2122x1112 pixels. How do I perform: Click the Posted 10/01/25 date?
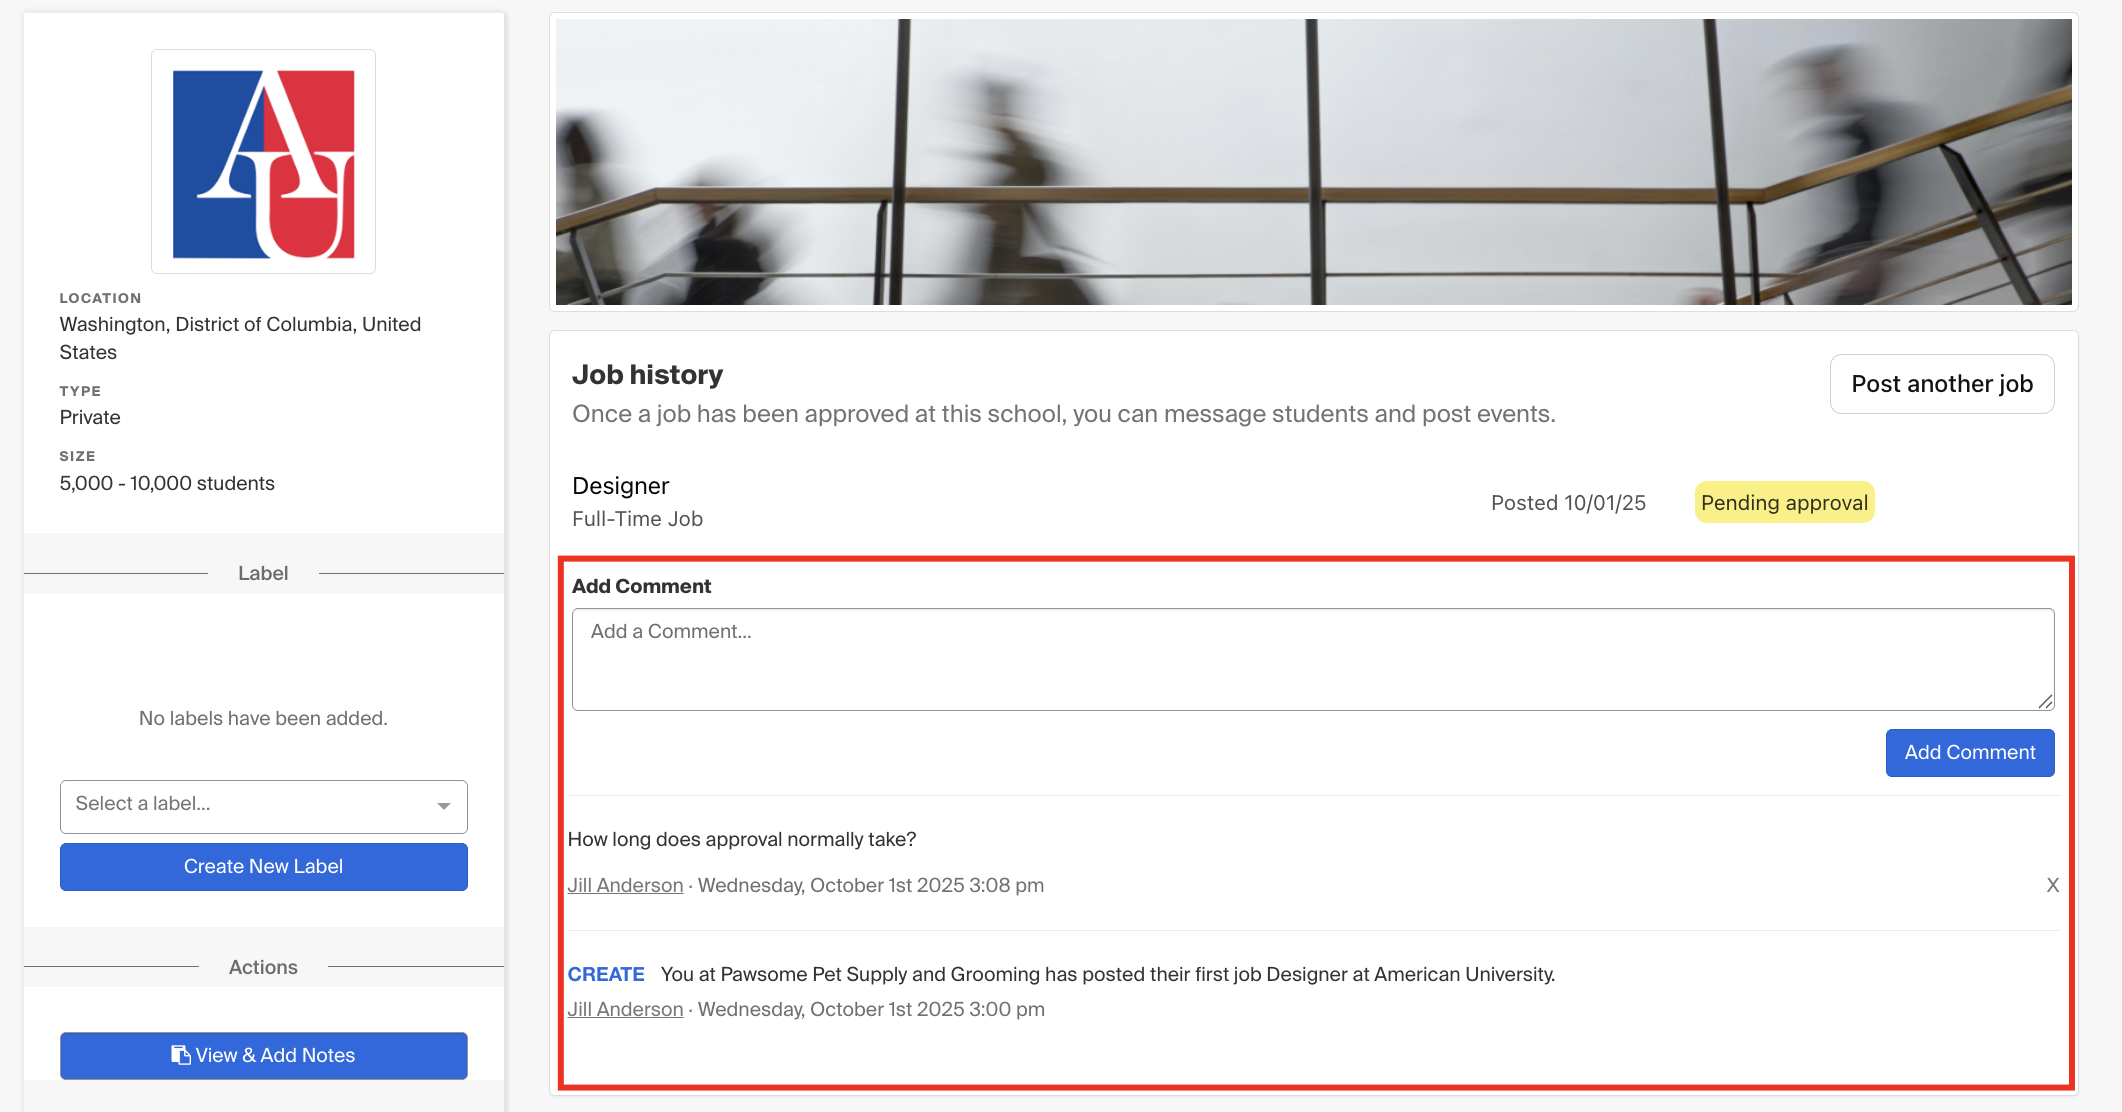pos(1568,502)
